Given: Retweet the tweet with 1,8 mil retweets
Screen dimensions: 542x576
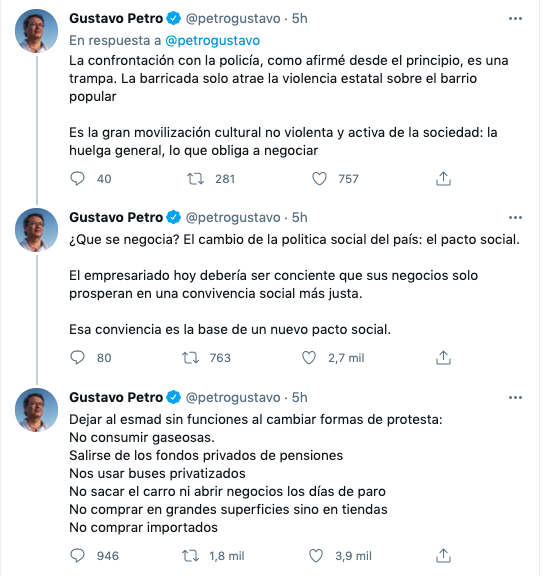Looking at the screenshot, I should coord(190,556).
